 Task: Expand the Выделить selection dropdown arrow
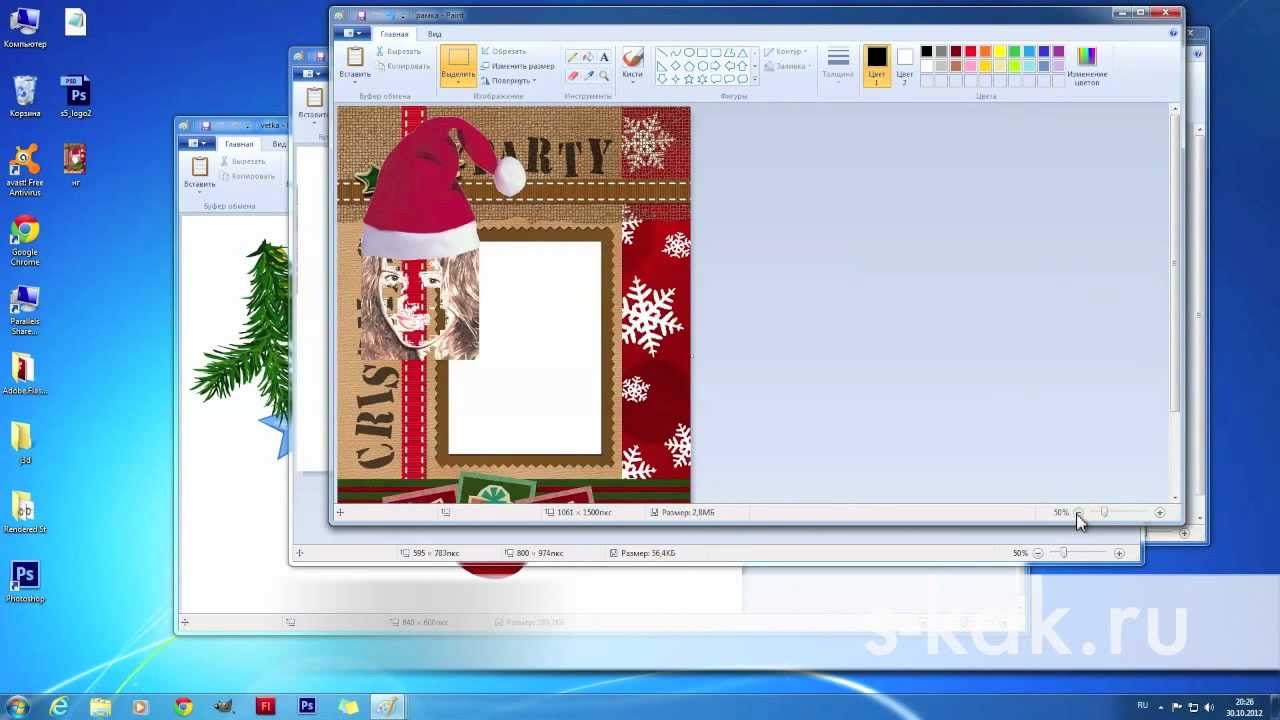pos(458,82)
